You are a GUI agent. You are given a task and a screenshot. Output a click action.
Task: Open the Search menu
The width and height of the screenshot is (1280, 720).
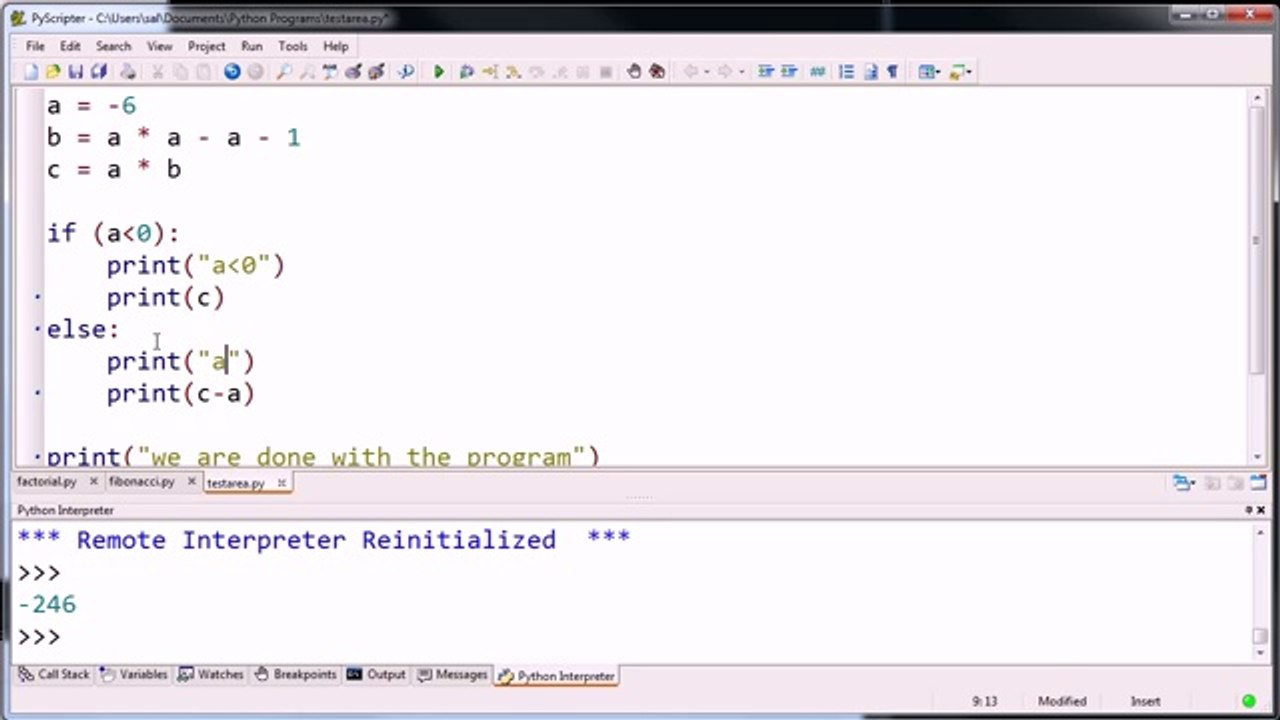point(113,46)
